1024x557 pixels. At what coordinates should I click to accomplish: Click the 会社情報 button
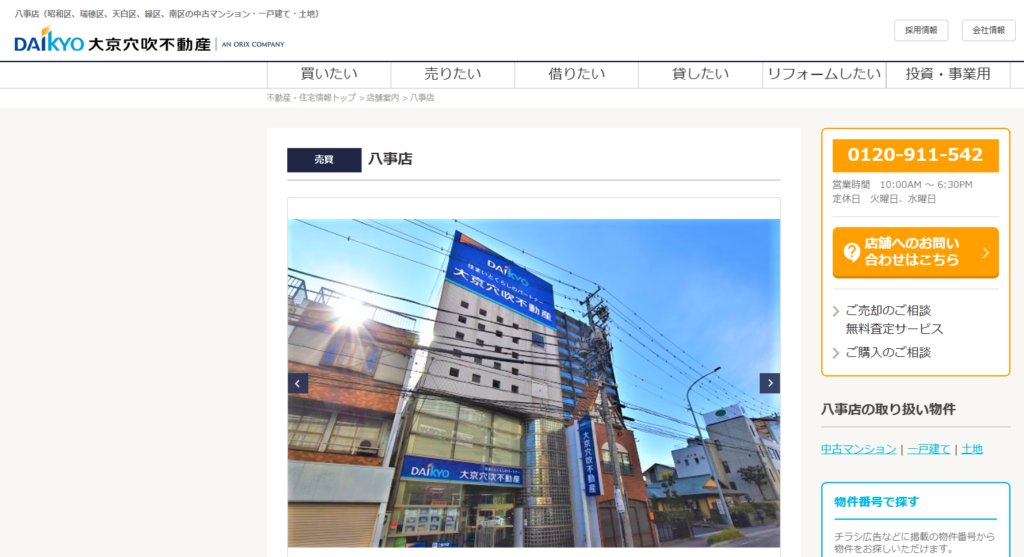tap(989, 30)
